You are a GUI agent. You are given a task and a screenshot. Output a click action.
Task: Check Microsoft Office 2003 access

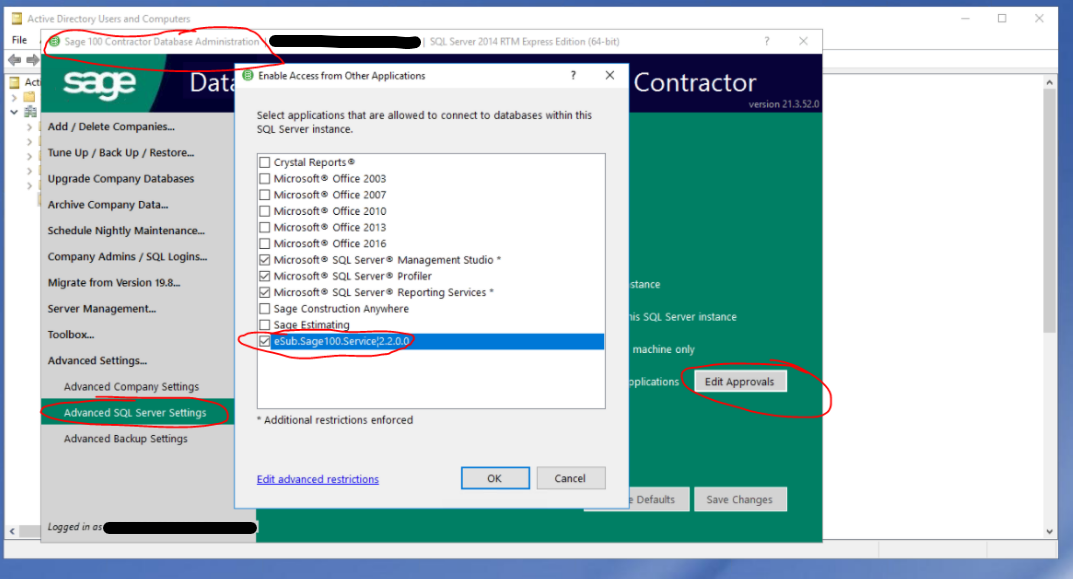click(265, 179)
